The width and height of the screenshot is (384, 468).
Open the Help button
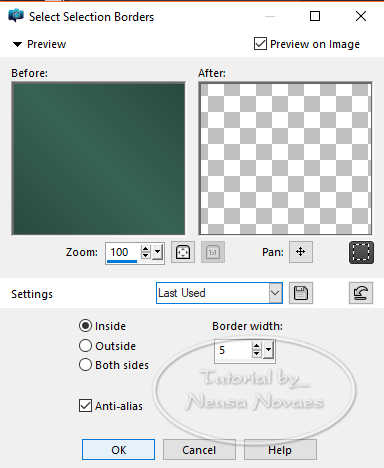(280, 450)
